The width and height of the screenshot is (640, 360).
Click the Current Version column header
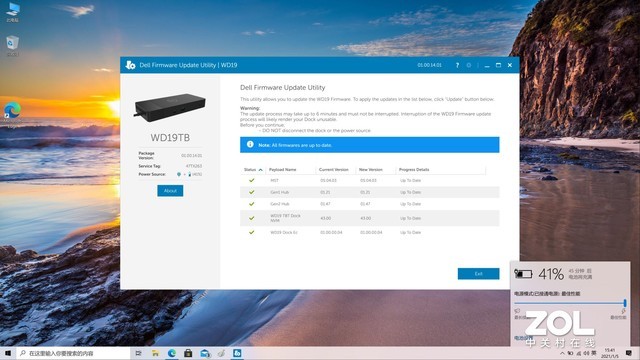click(333, 169)
